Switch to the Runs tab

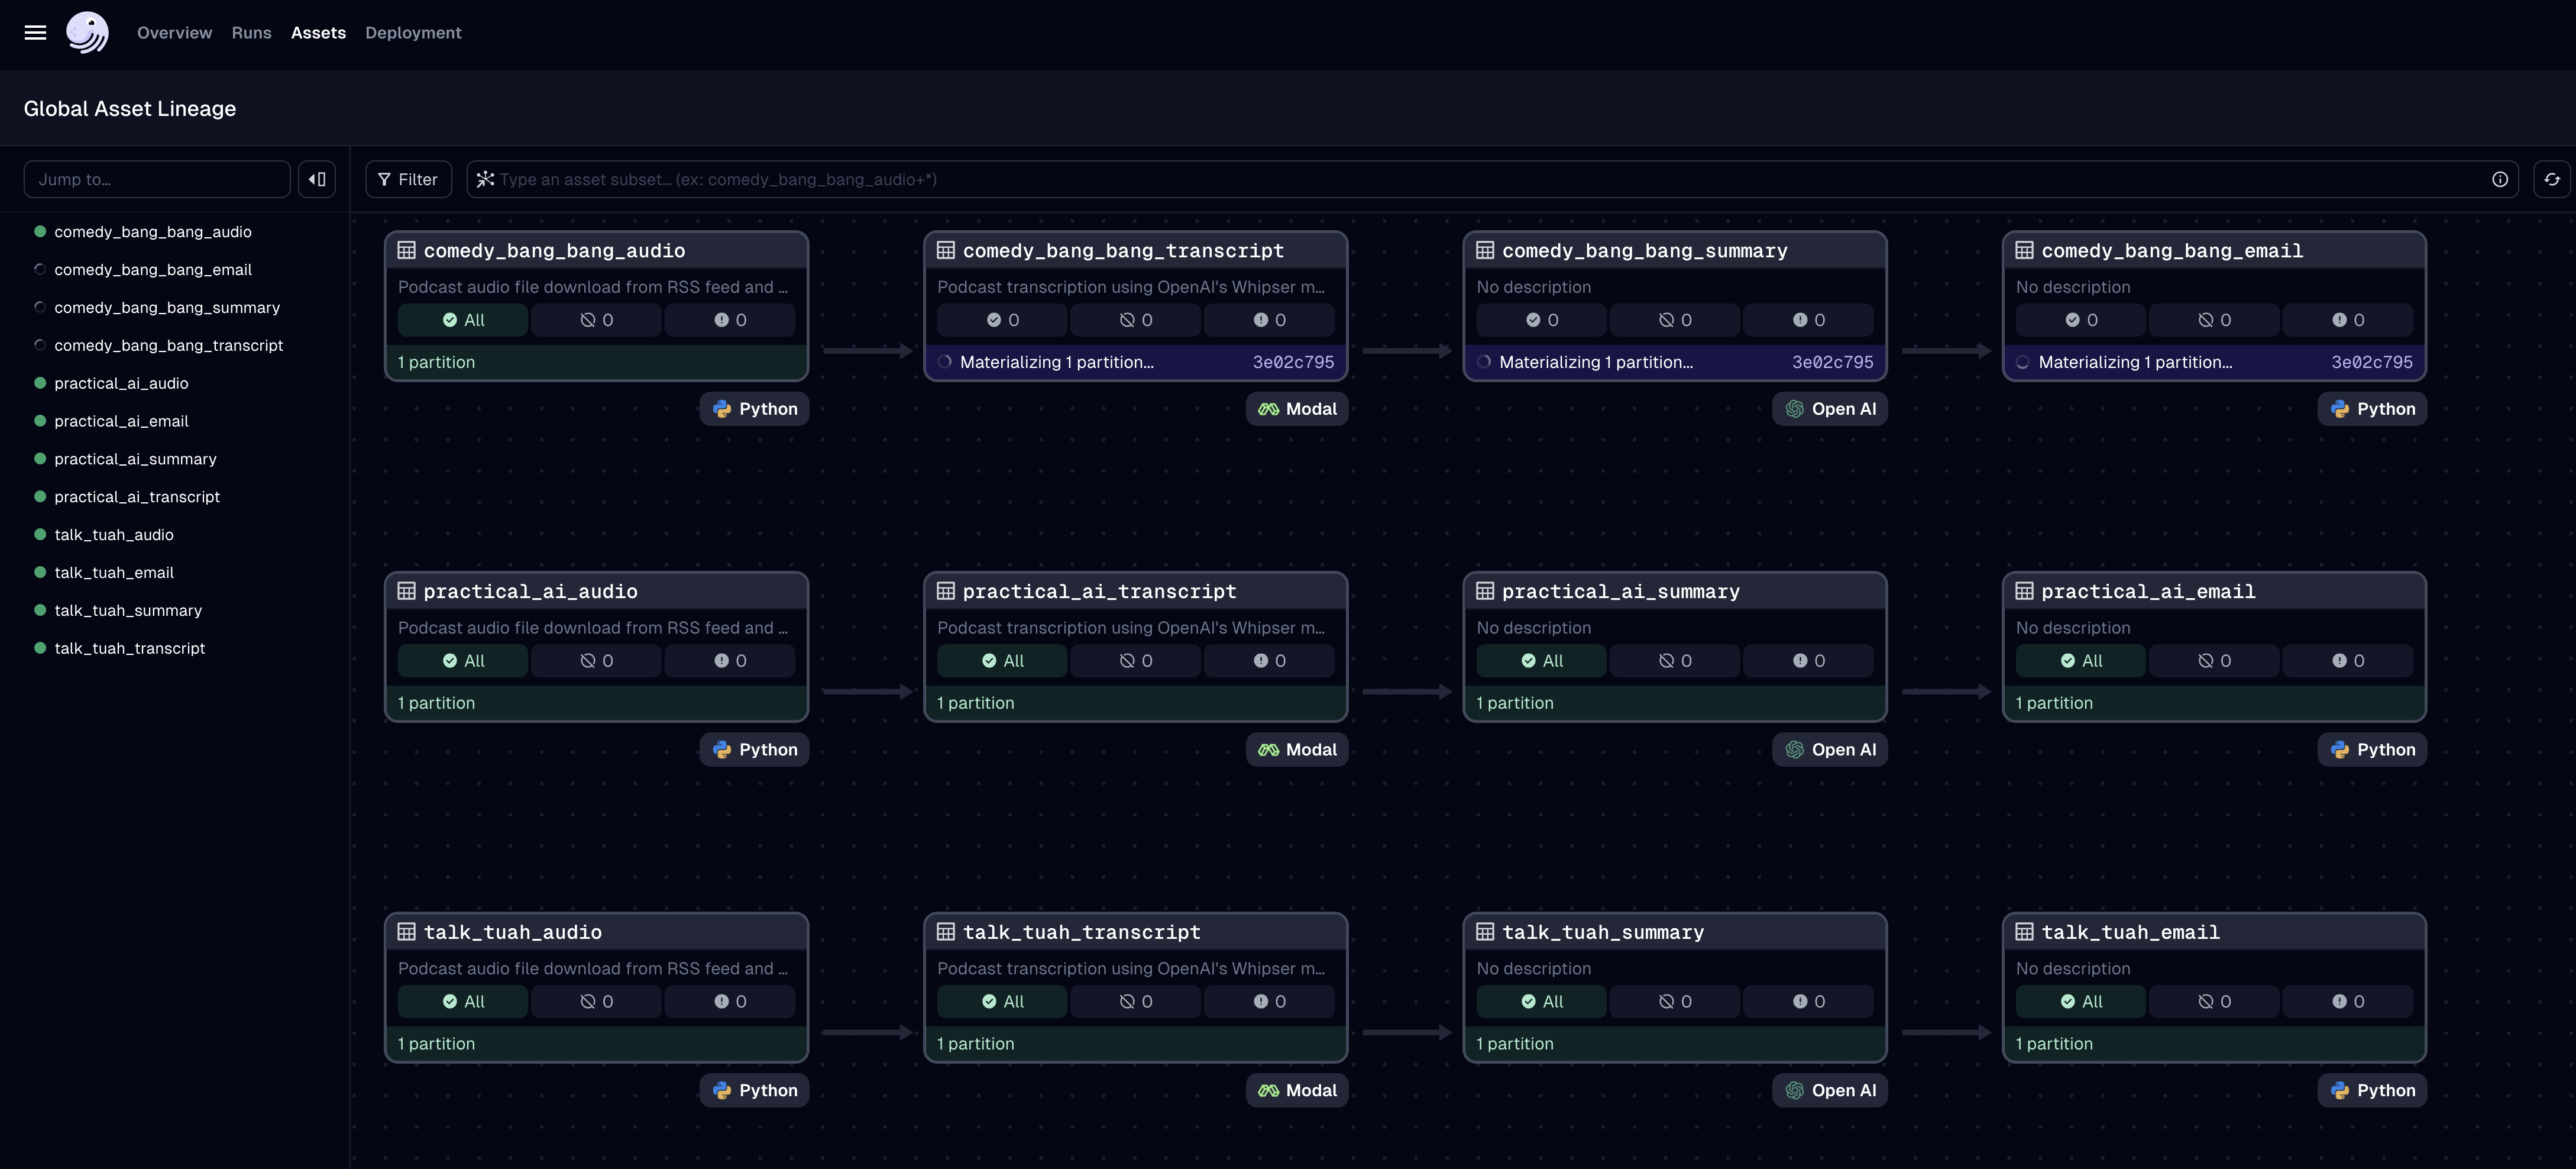pyautogui.click(x=251, y=33)
